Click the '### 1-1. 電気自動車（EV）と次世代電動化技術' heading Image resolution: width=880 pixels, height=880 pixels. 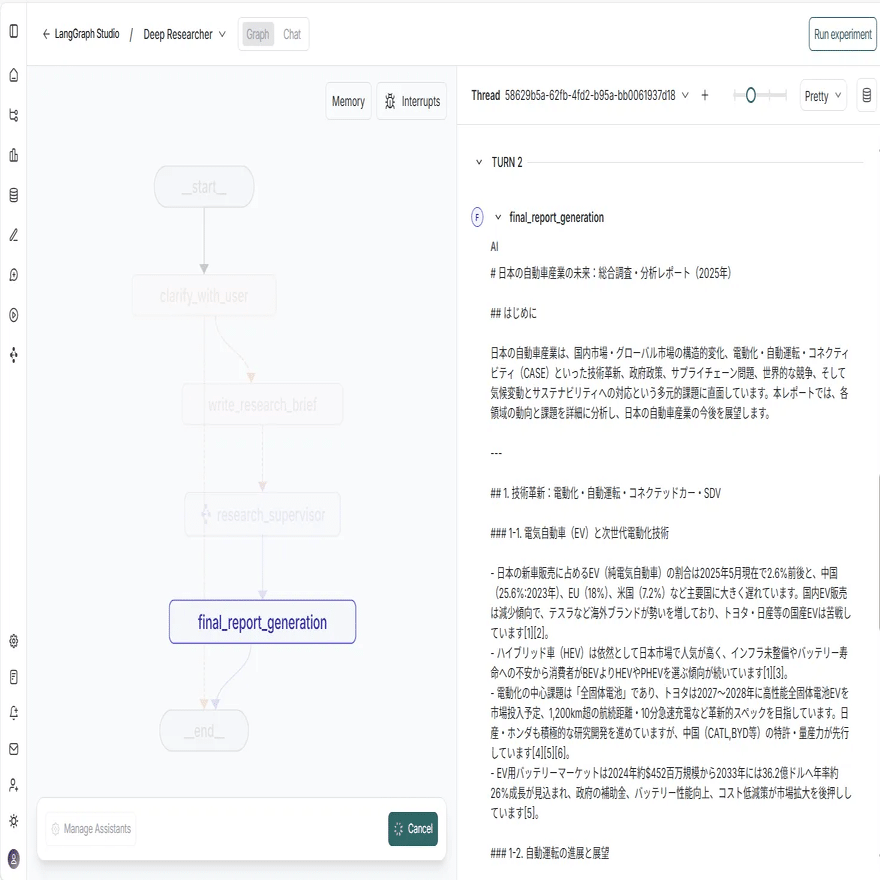pos(579,533)
